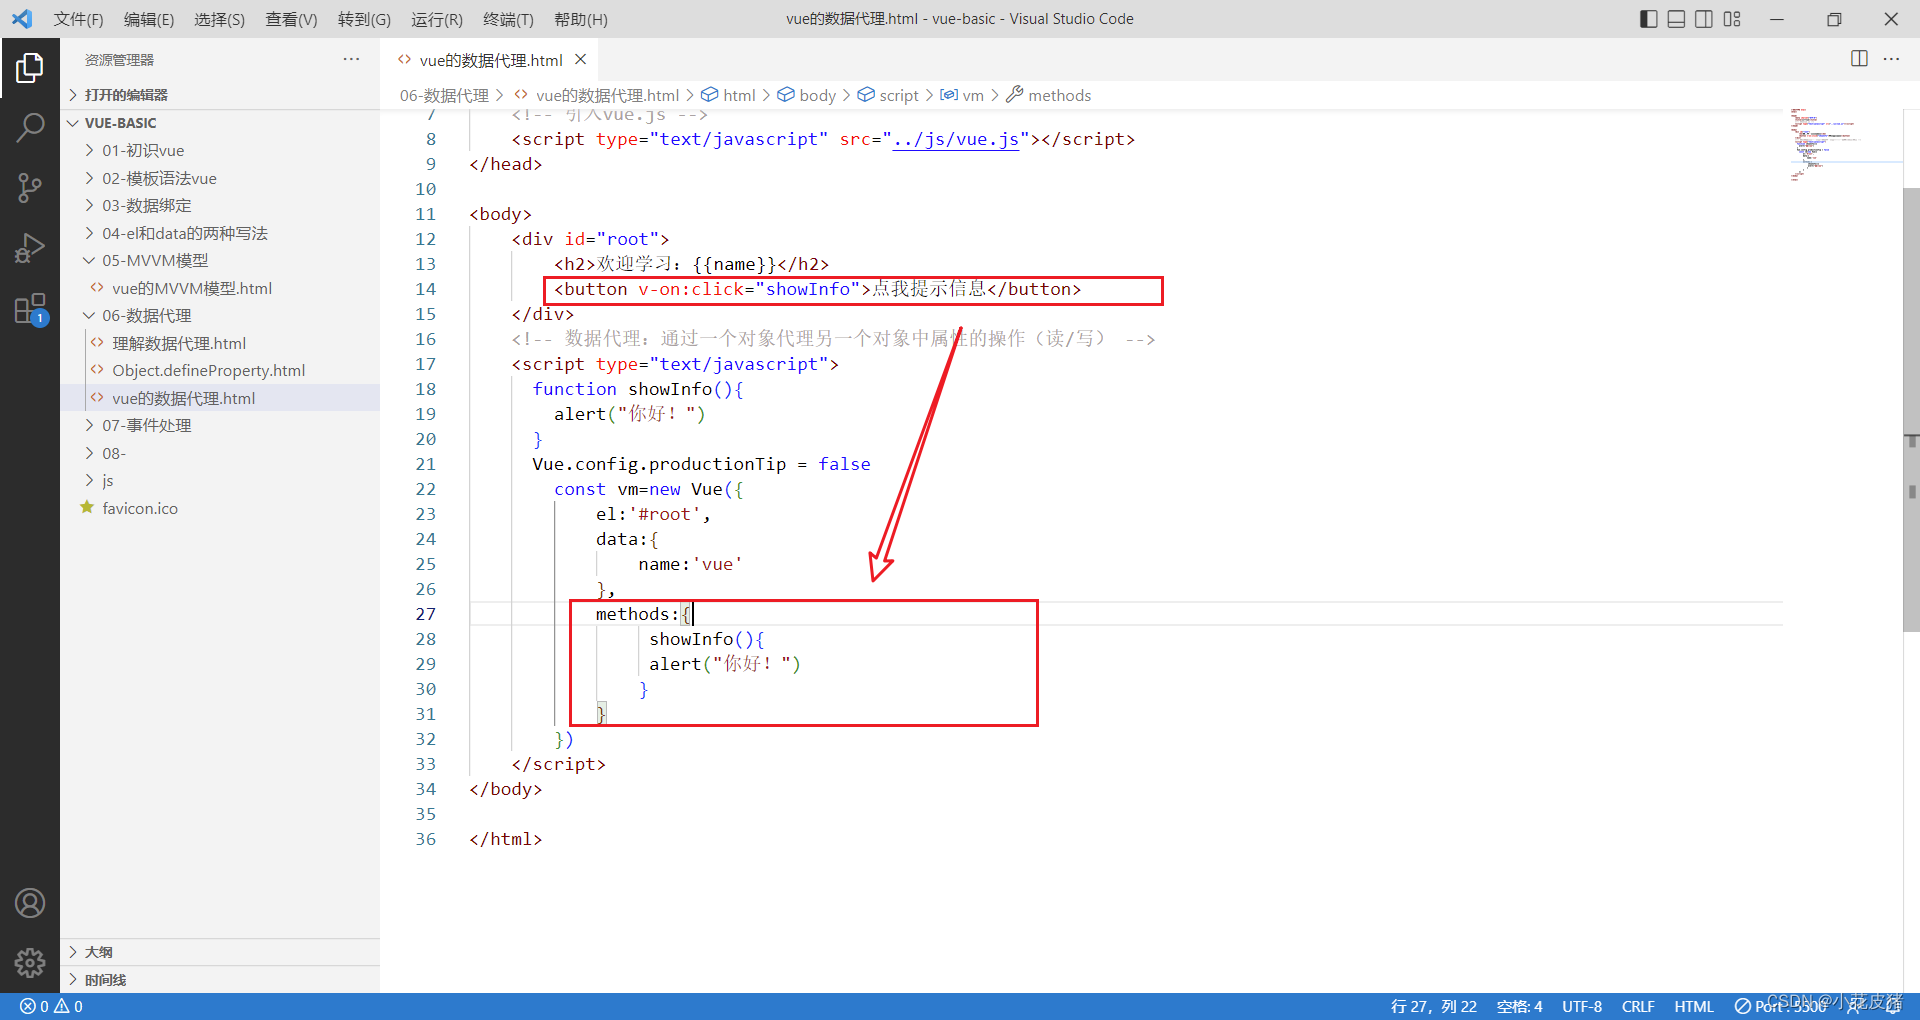This screenshot has height=1020, width=1920.
Task: Open the 帮助(H) menu
Action: pyautogui.click(x=581, y=19)
